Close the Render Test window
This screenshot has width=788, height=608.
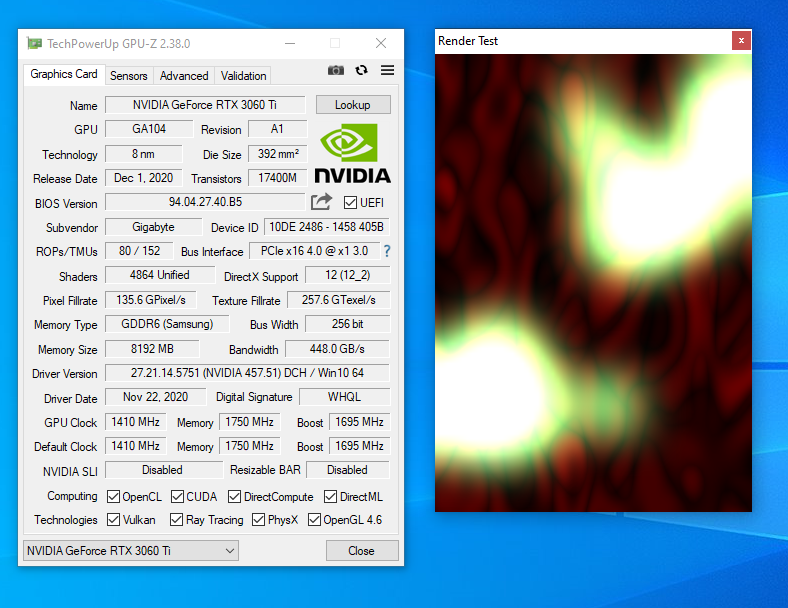coord(741,41)
